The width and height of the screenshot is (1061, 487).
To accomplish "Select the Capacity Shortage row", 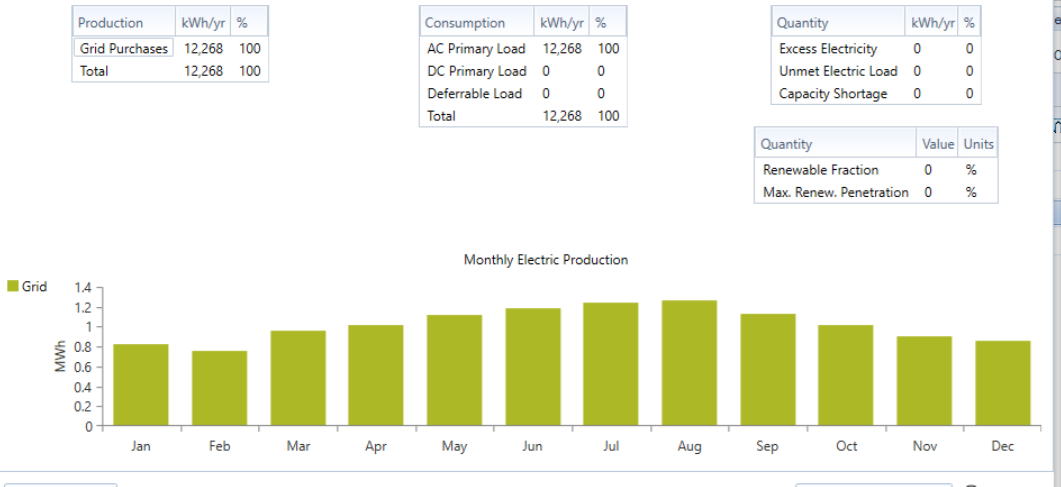I will (x=876, y=93).
